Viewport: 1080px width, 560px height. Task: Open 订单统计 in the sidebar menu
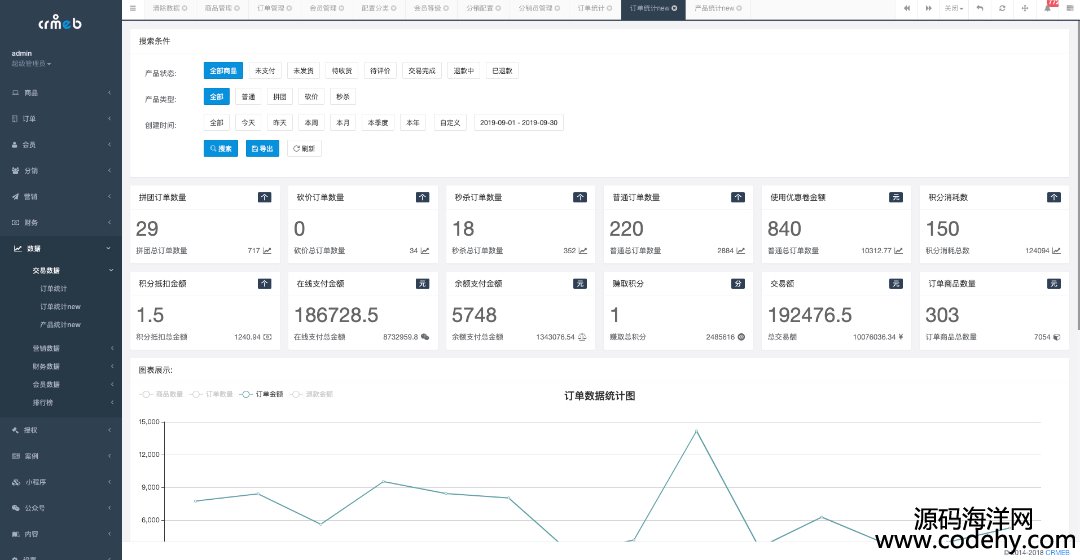pos(53,288)
